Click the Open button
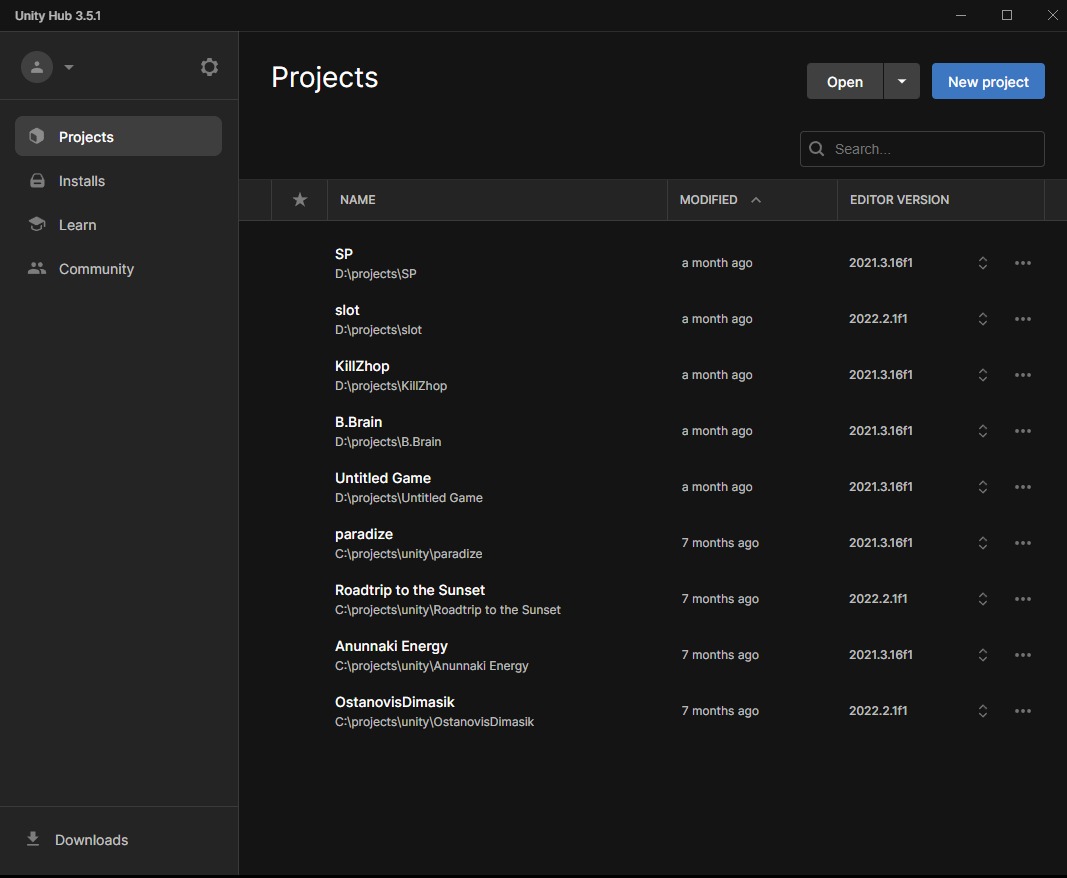1067x878 pixels. pos(844,82)
